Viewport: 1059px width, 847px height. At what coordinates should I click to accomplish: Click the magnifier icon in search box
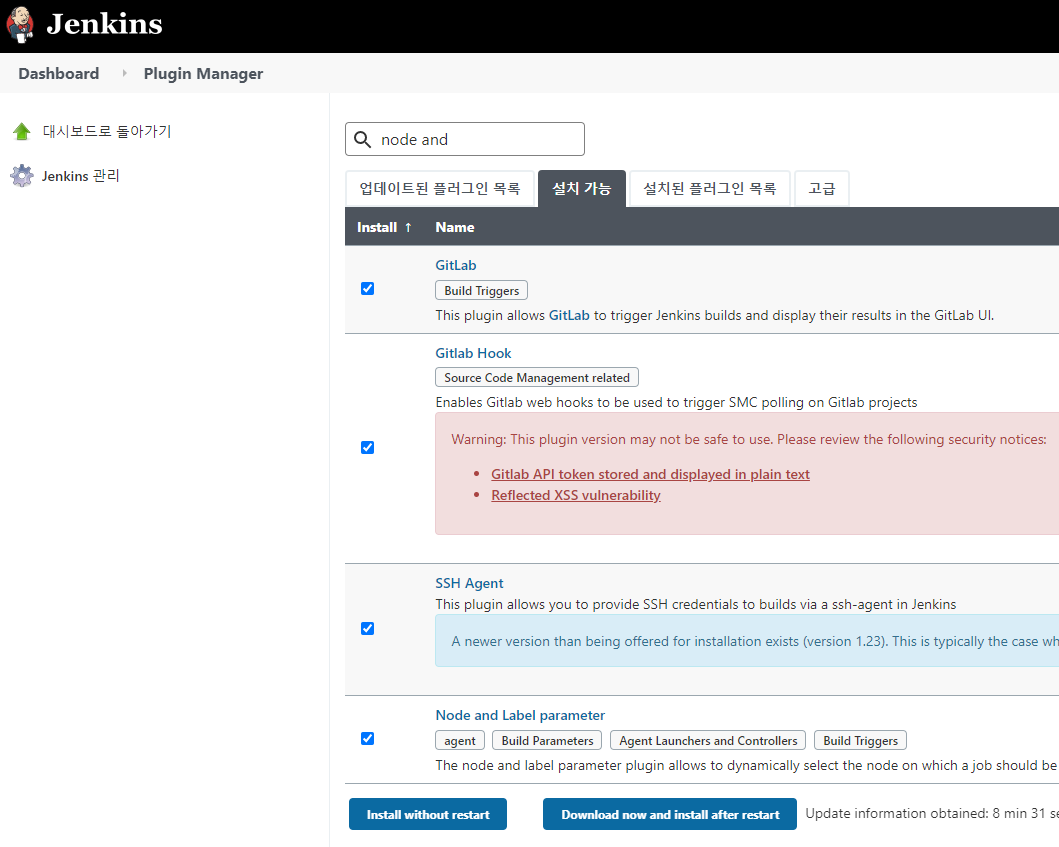(x=363, y=140)
